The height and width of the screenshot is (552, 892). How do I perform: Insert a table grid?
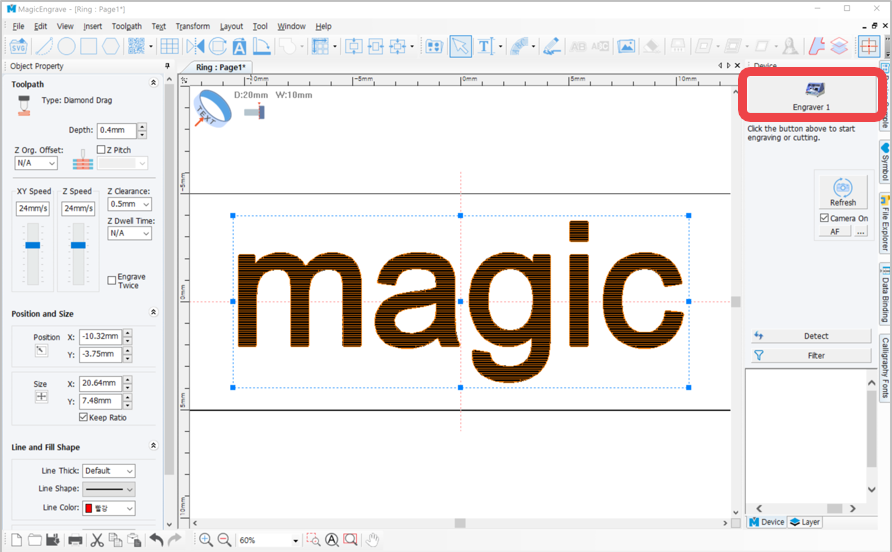[x=170, y=47]
